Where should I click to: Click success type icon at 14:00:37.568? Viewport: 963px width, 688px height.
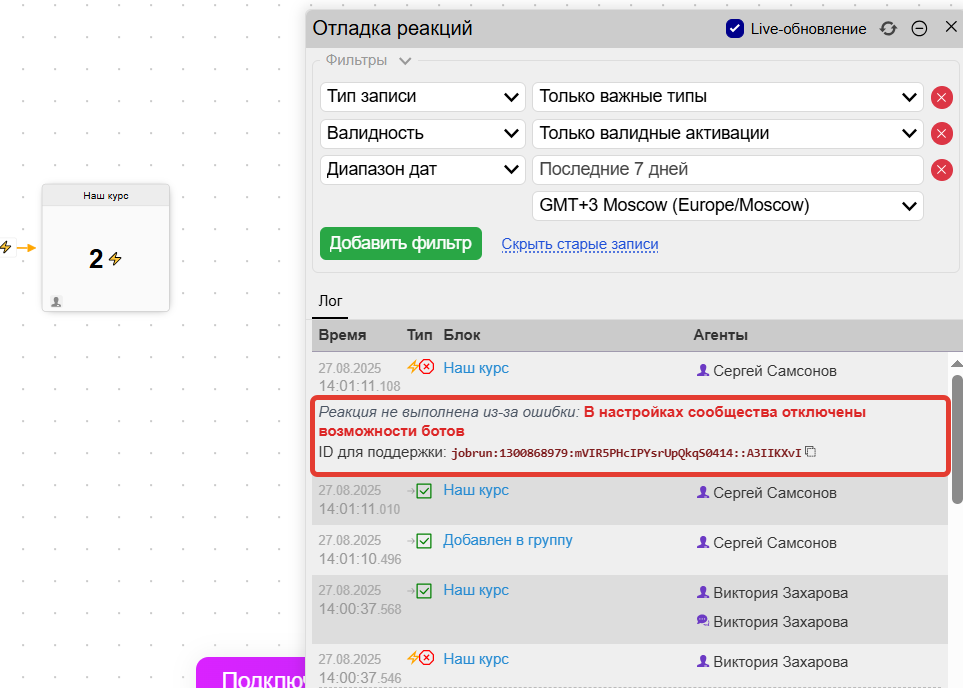point(424,591)
